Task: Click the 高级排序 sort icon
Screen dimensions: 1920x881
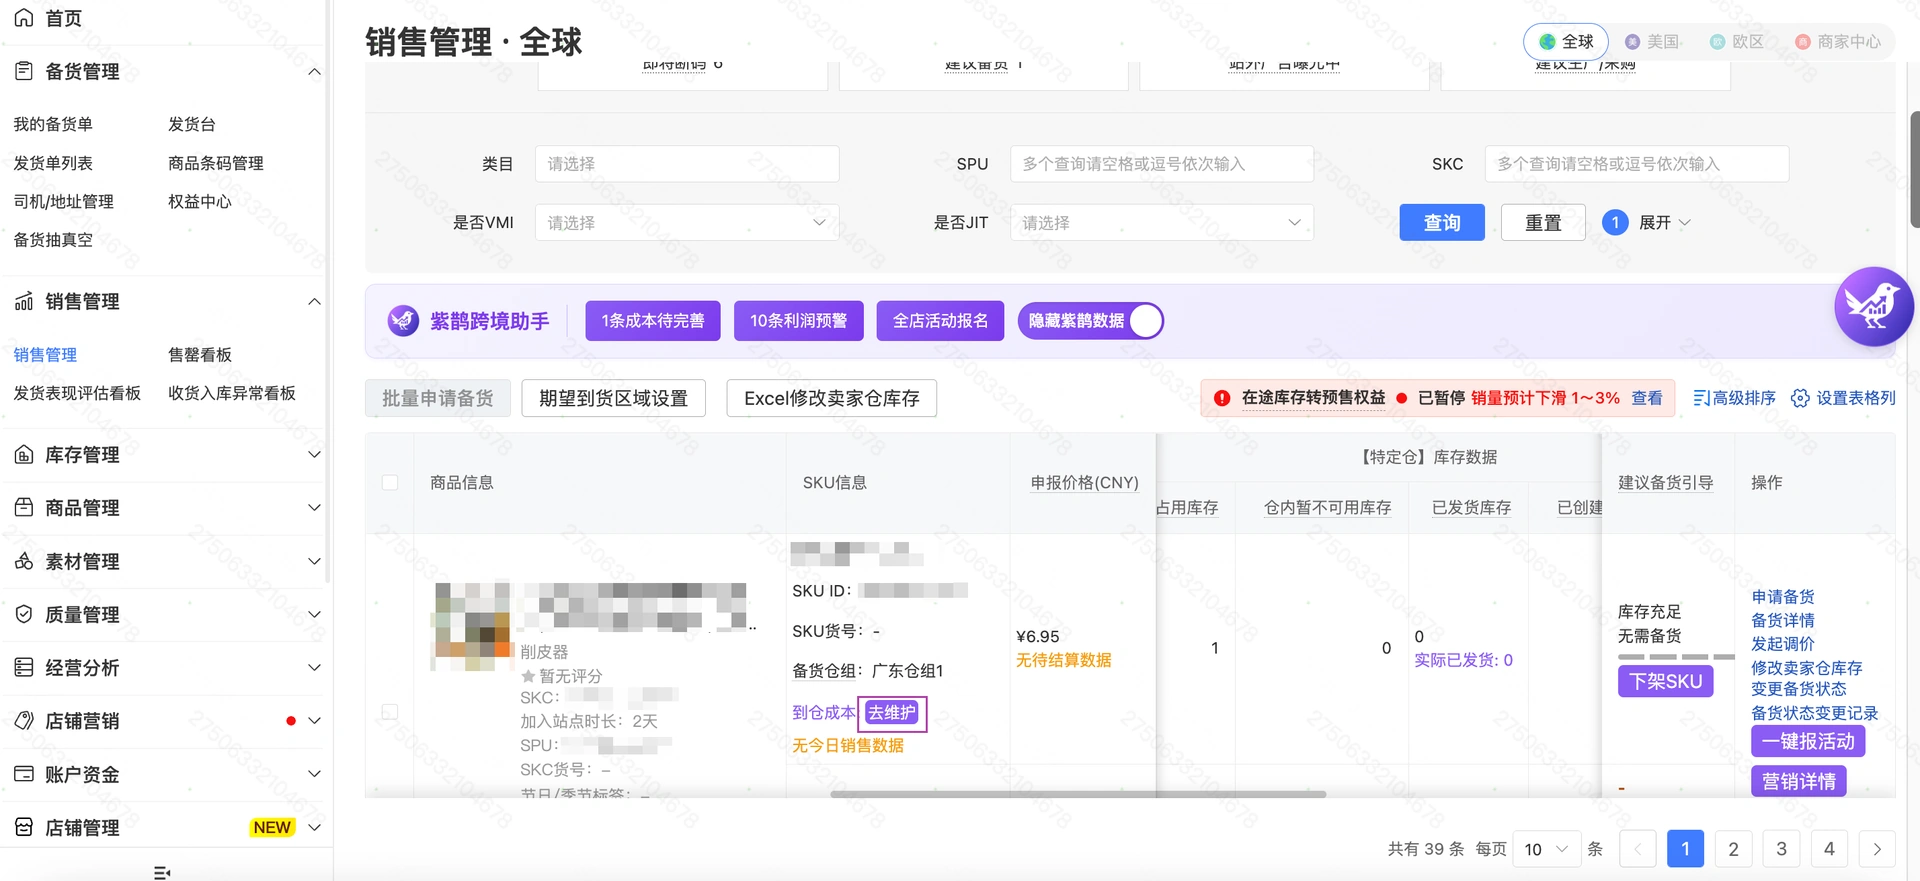Action: [1701, 398]
